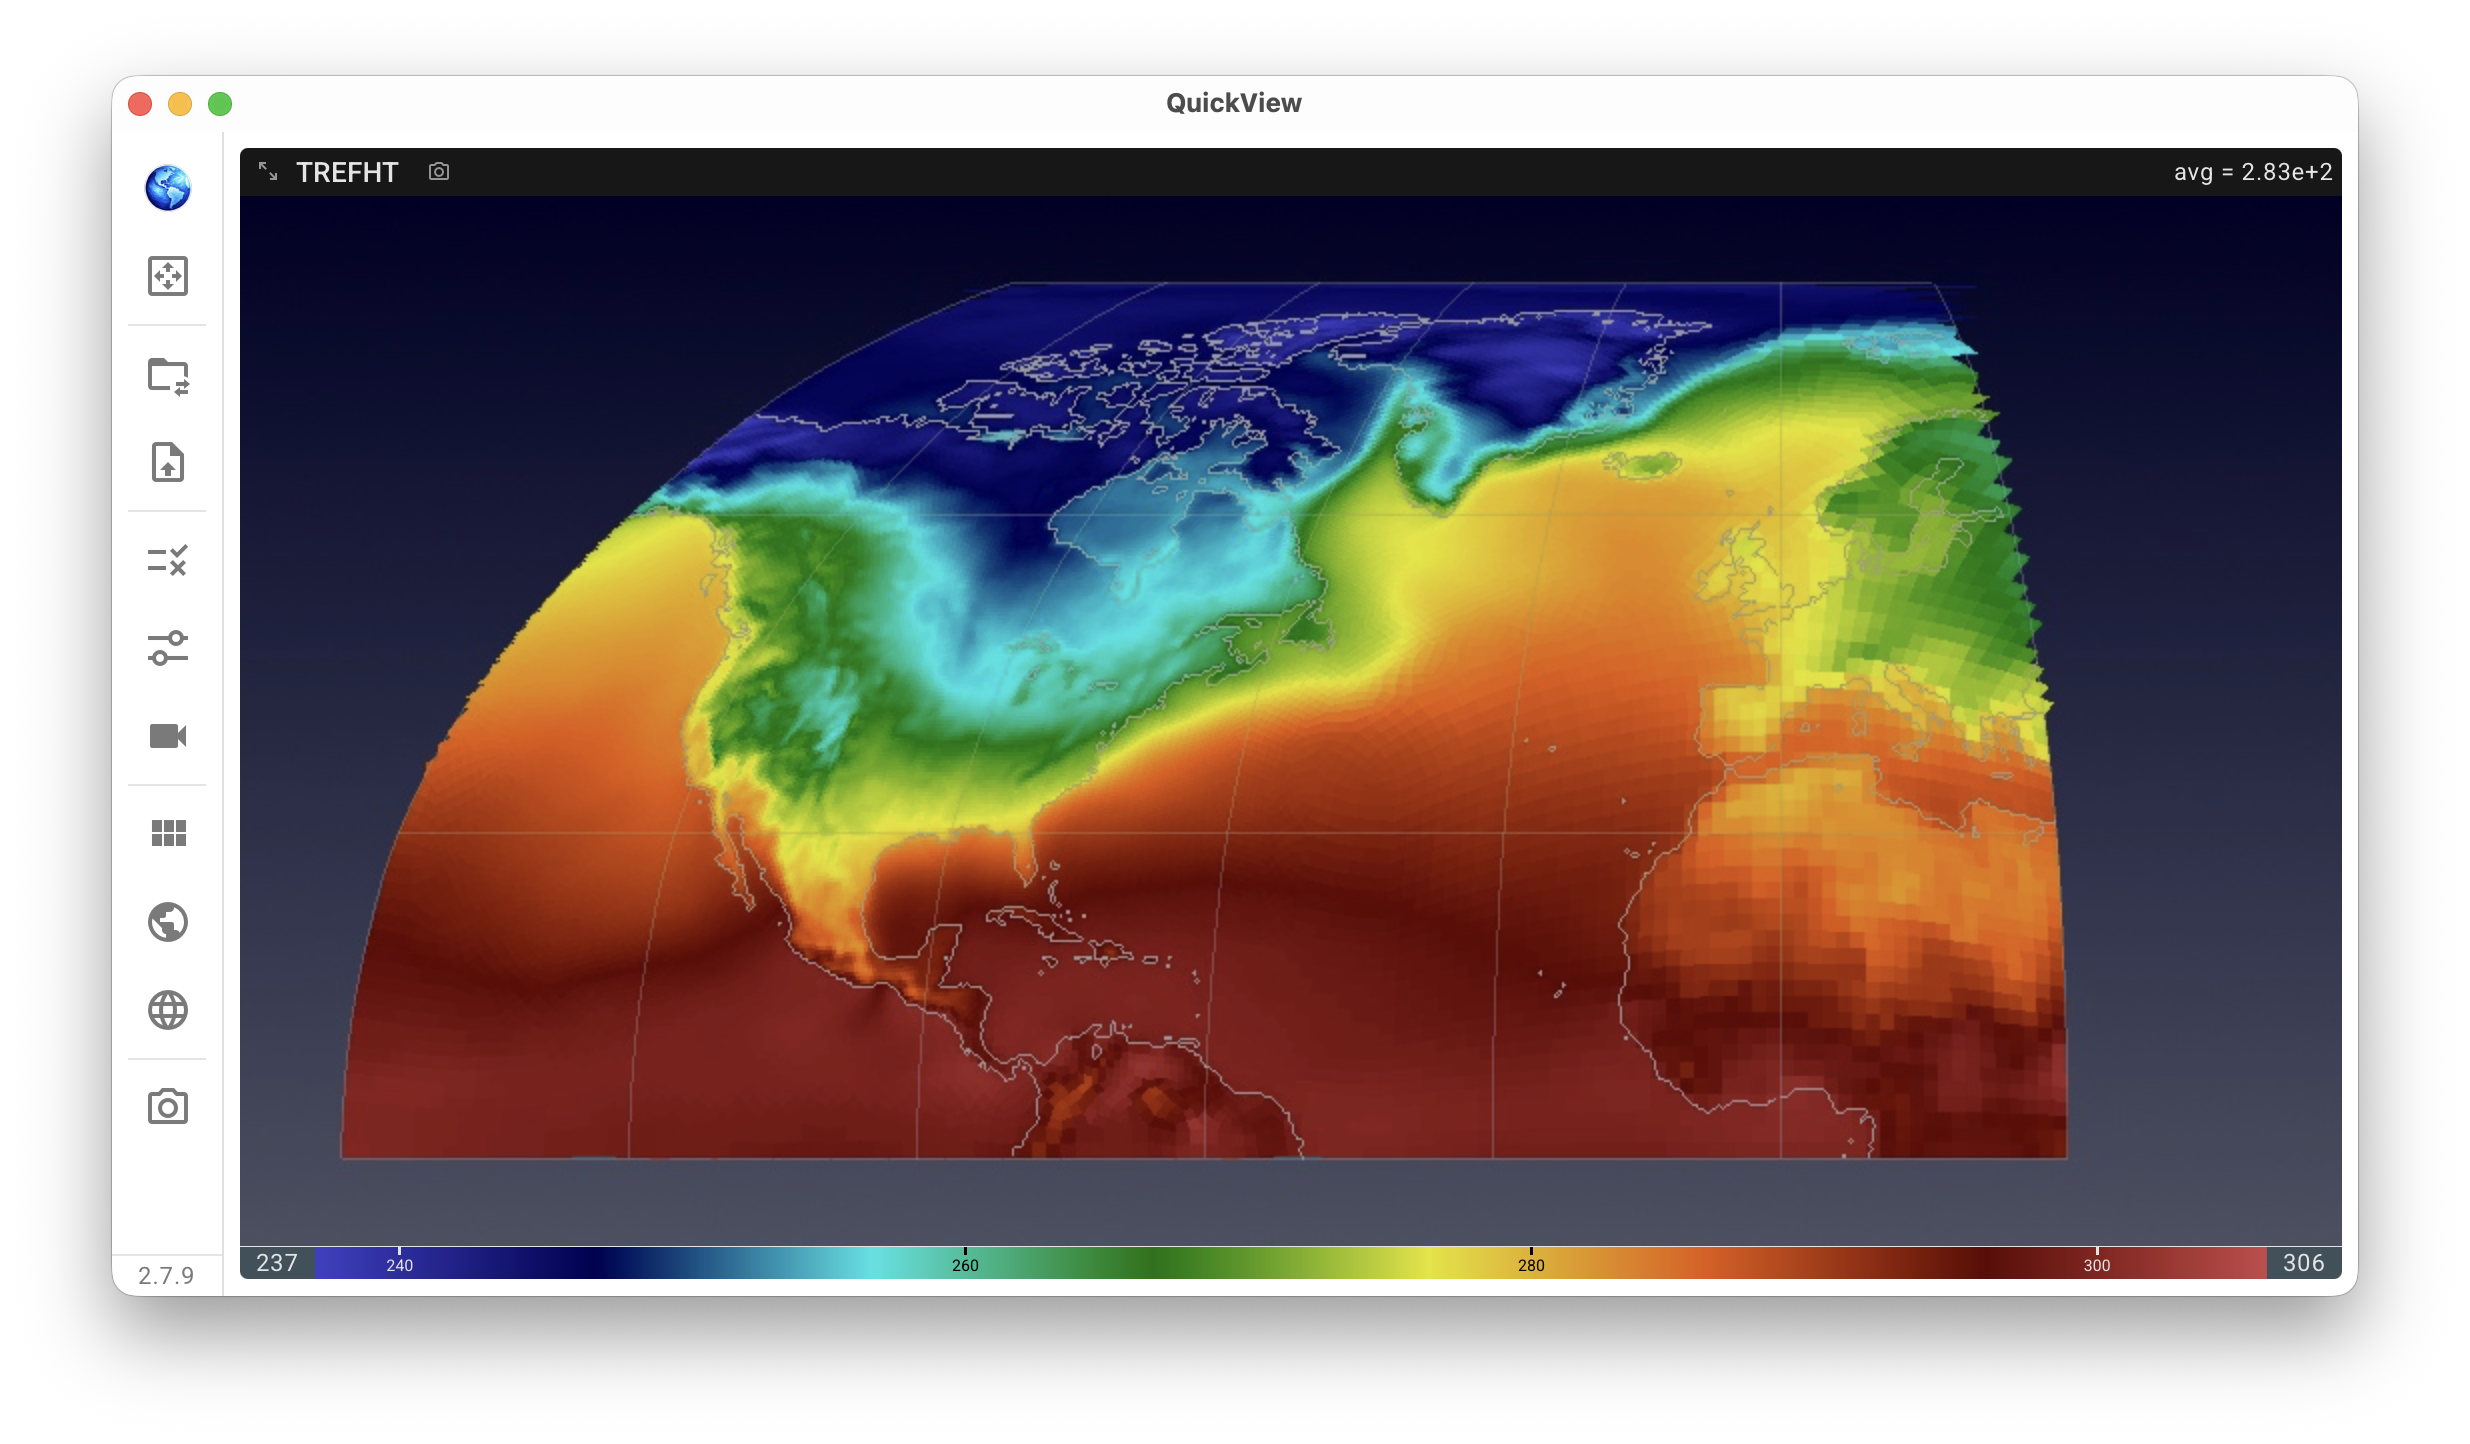Click the TREFHT variable title
This screenshot has width=2470, height=1444.
click(x=347, y=173)
